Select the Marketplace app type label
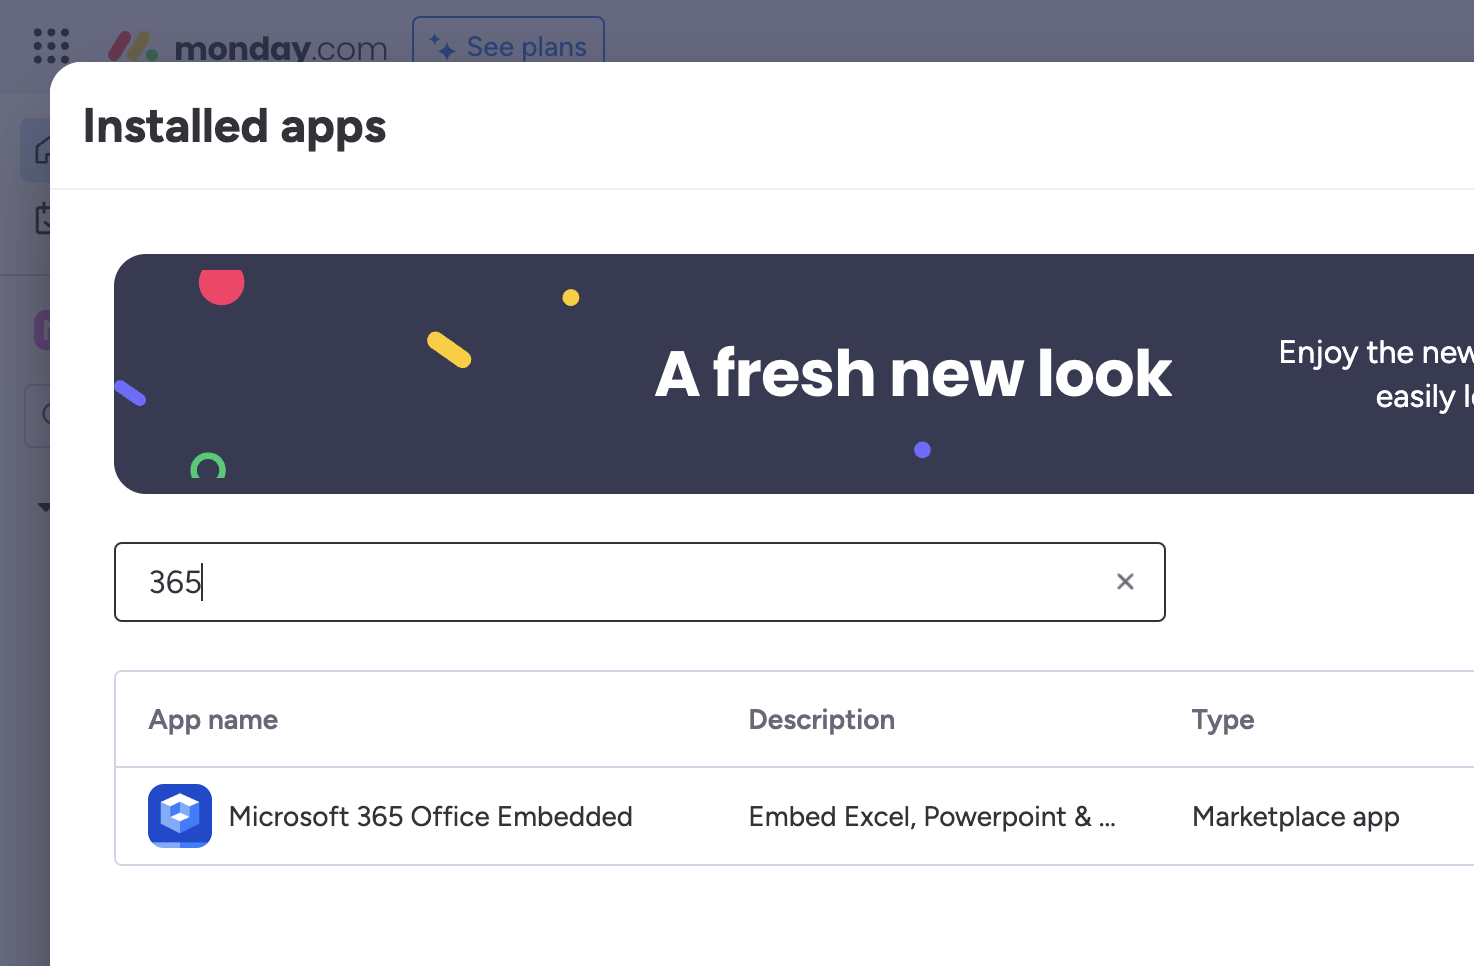The image size is (1474, 966). 1295,816
